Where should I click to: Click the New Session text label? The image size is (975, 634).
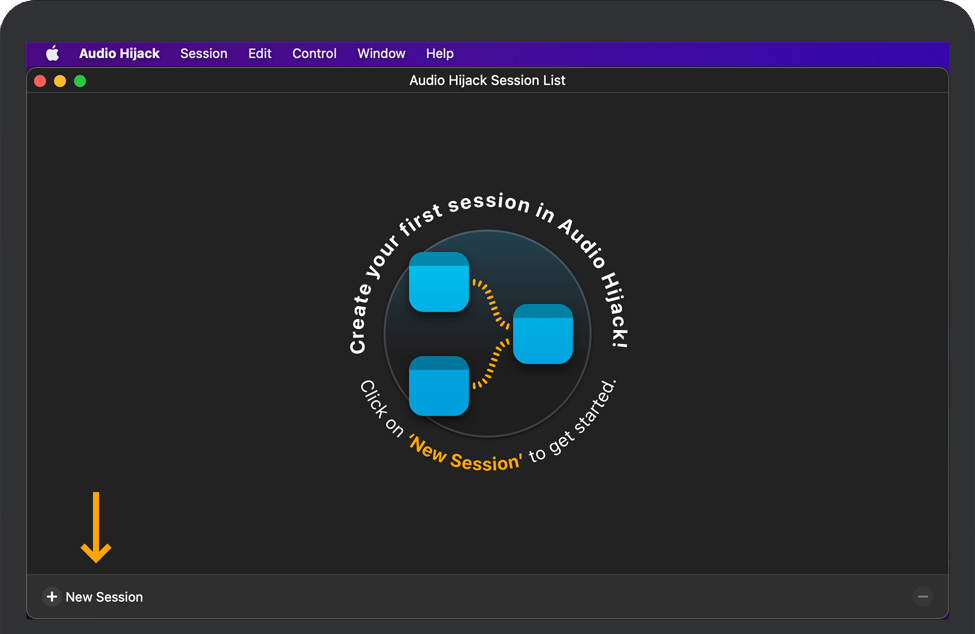(x=104, y=597)
